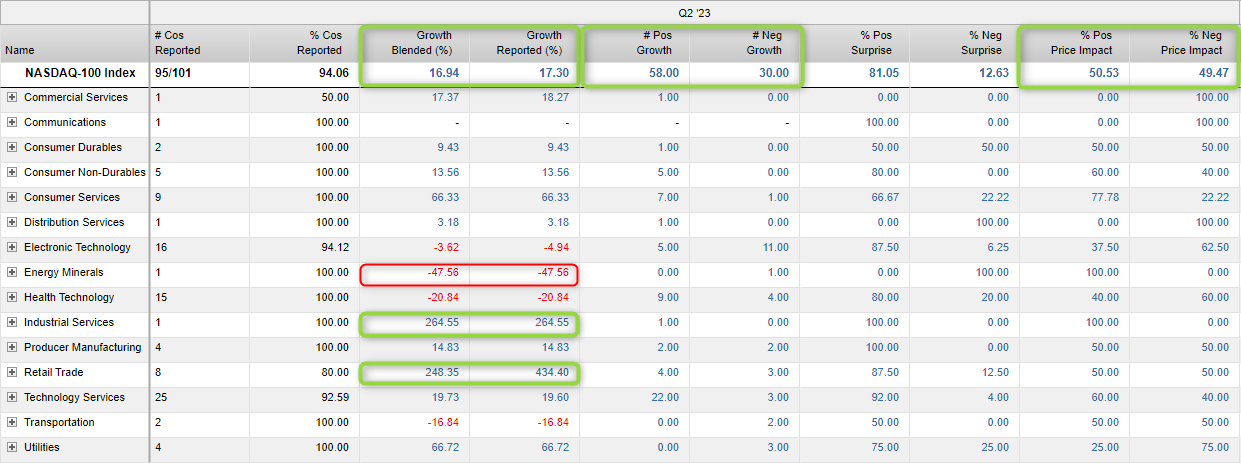Click the index positive price impact 50.53

tap(1103, 73)
